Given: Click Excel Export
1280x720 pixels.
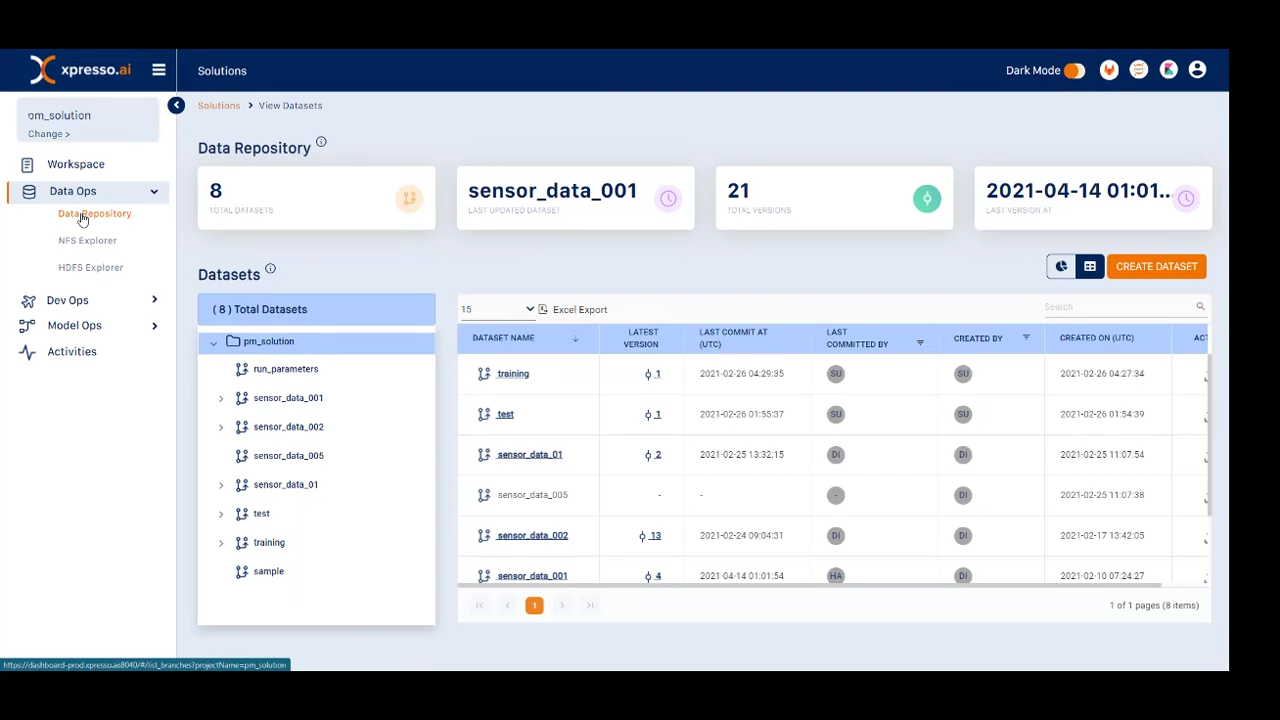Looking at the screenshot, I should pos(573,309).
